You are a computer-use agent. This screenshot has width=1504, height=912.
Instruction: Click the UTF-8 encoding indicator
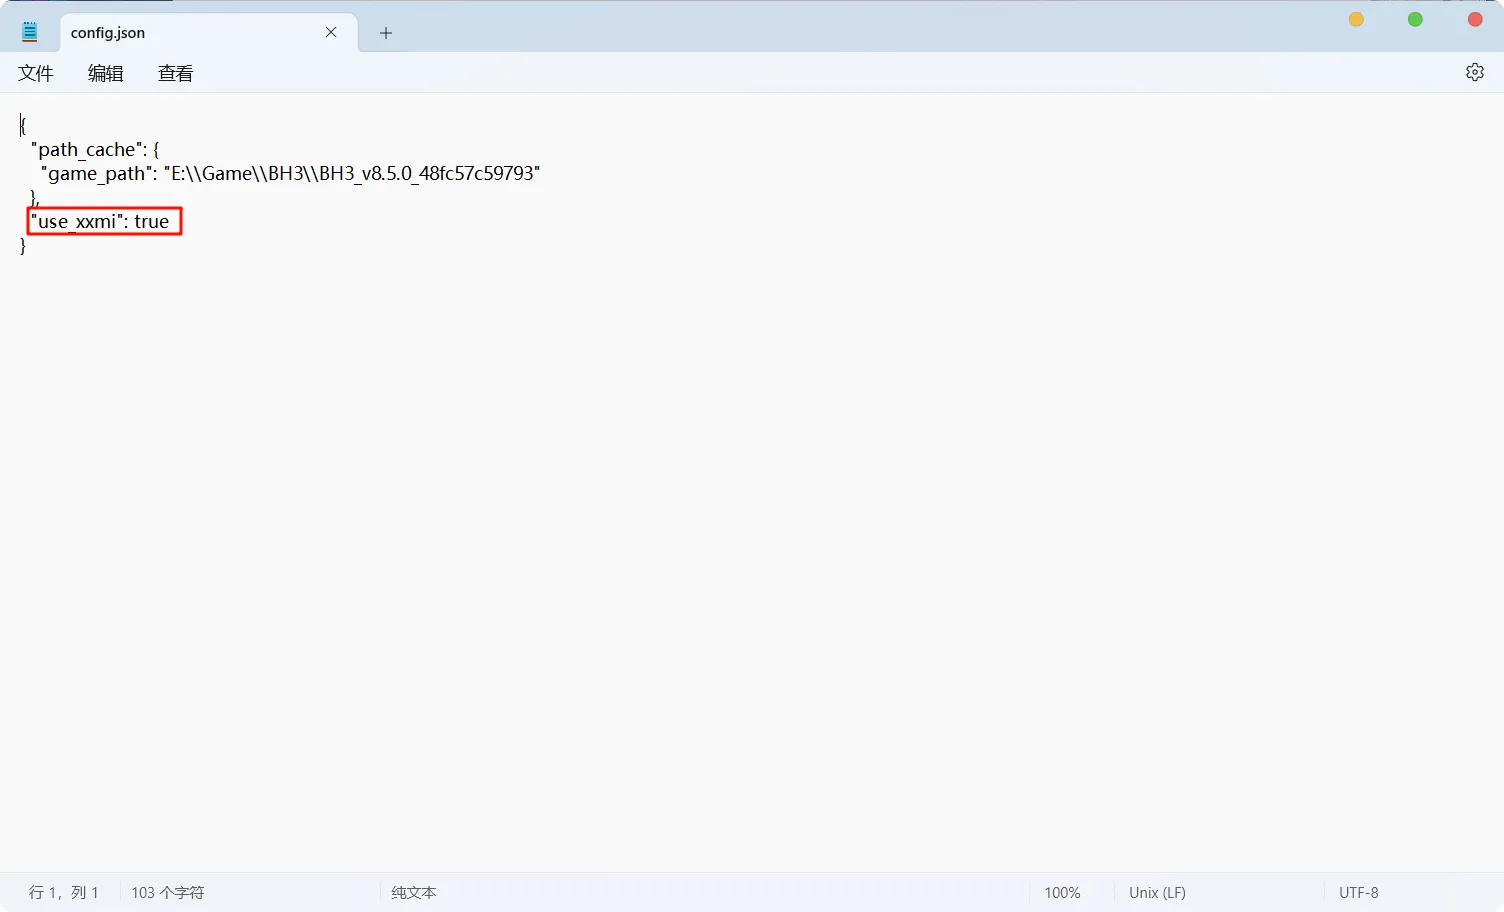tap(1358, 892)
